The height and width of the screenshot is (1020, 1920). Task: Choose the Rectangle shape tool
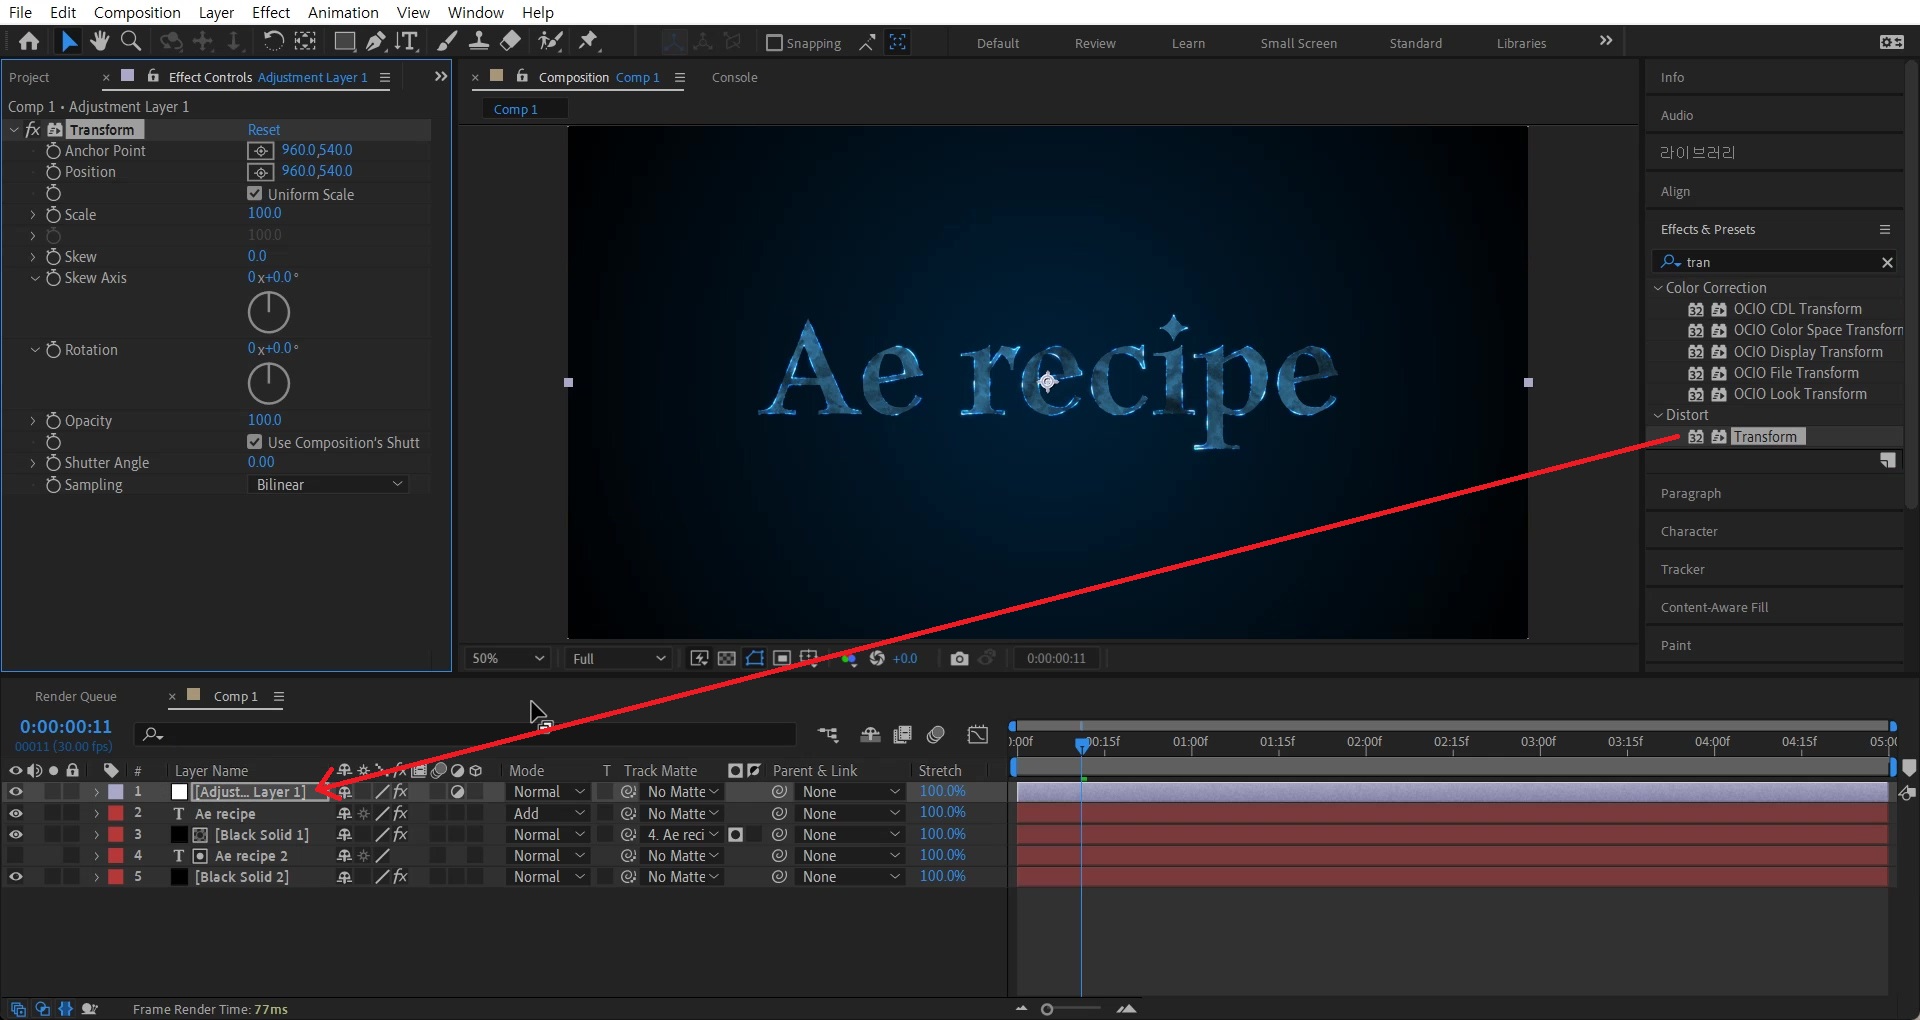click(344, 41)
